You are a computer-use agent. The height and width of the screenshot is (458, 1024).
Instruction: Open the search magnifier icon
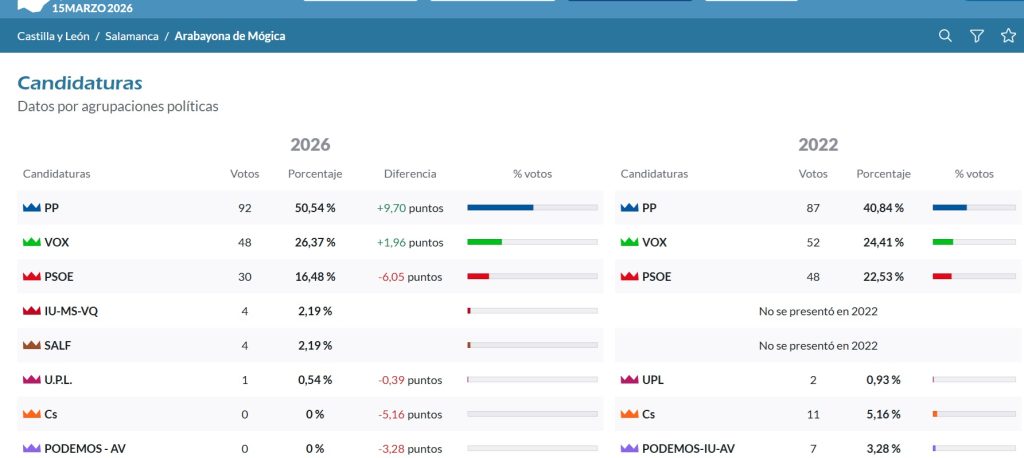tap(944, 36)
